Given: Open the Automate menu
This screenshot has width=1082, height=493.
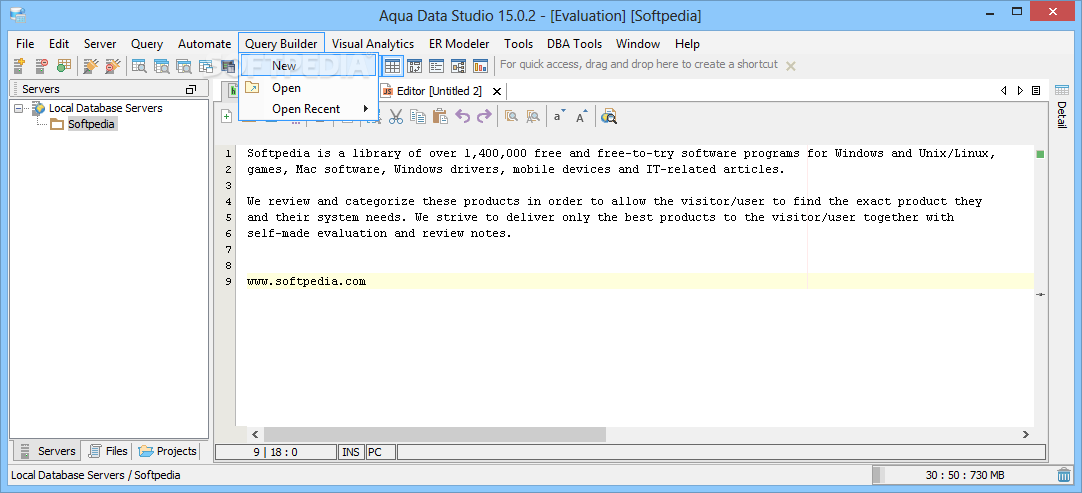Looking at the screenshot, I should (x=204, y=44).
